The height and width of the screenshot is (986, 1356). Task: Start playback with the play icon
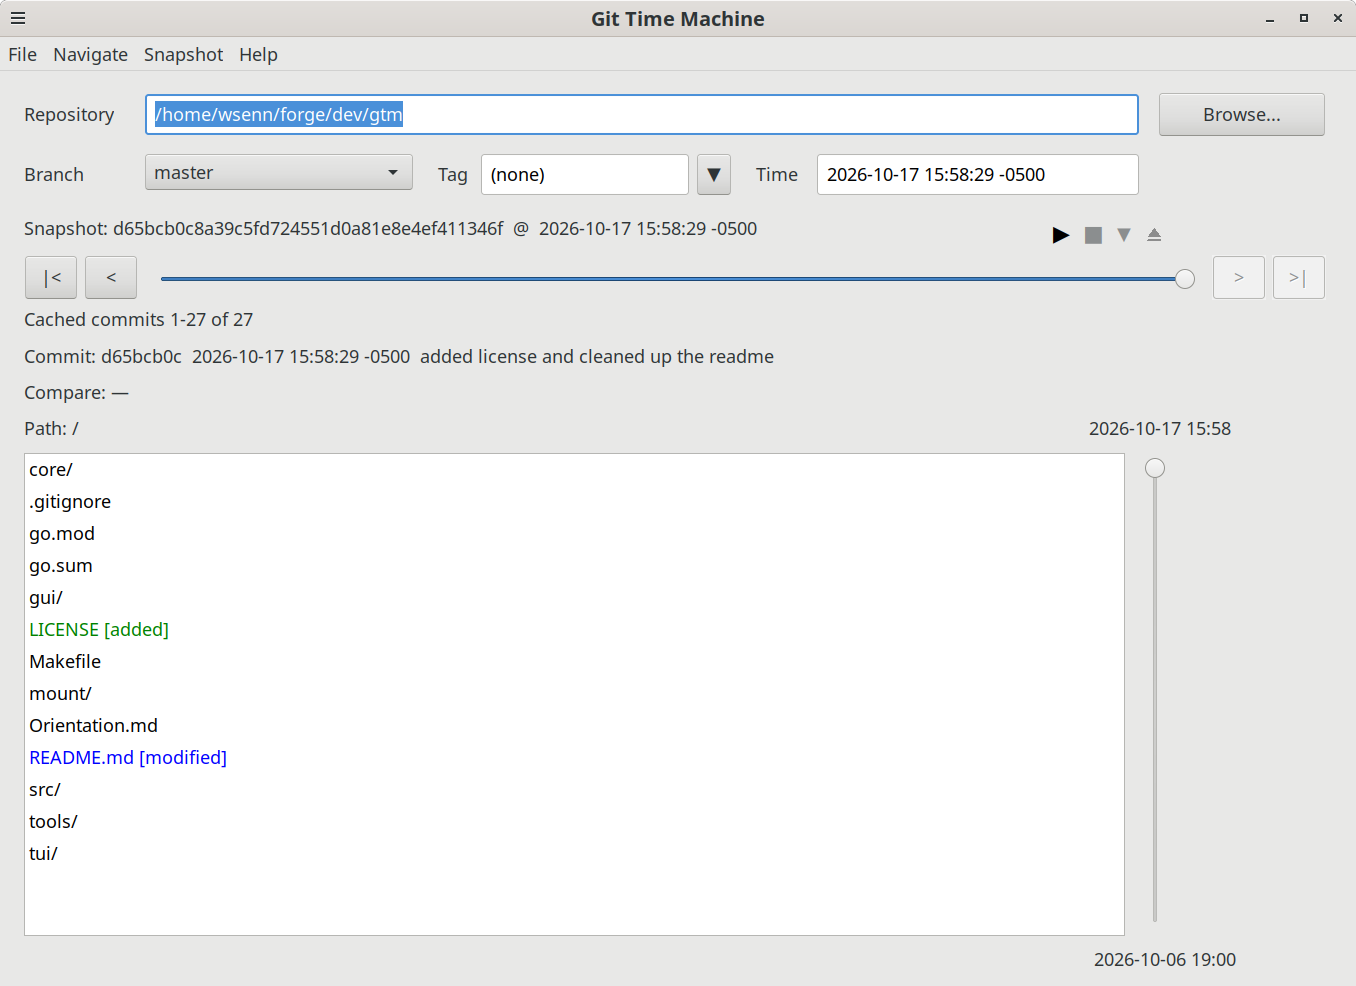pos(1061,235)
